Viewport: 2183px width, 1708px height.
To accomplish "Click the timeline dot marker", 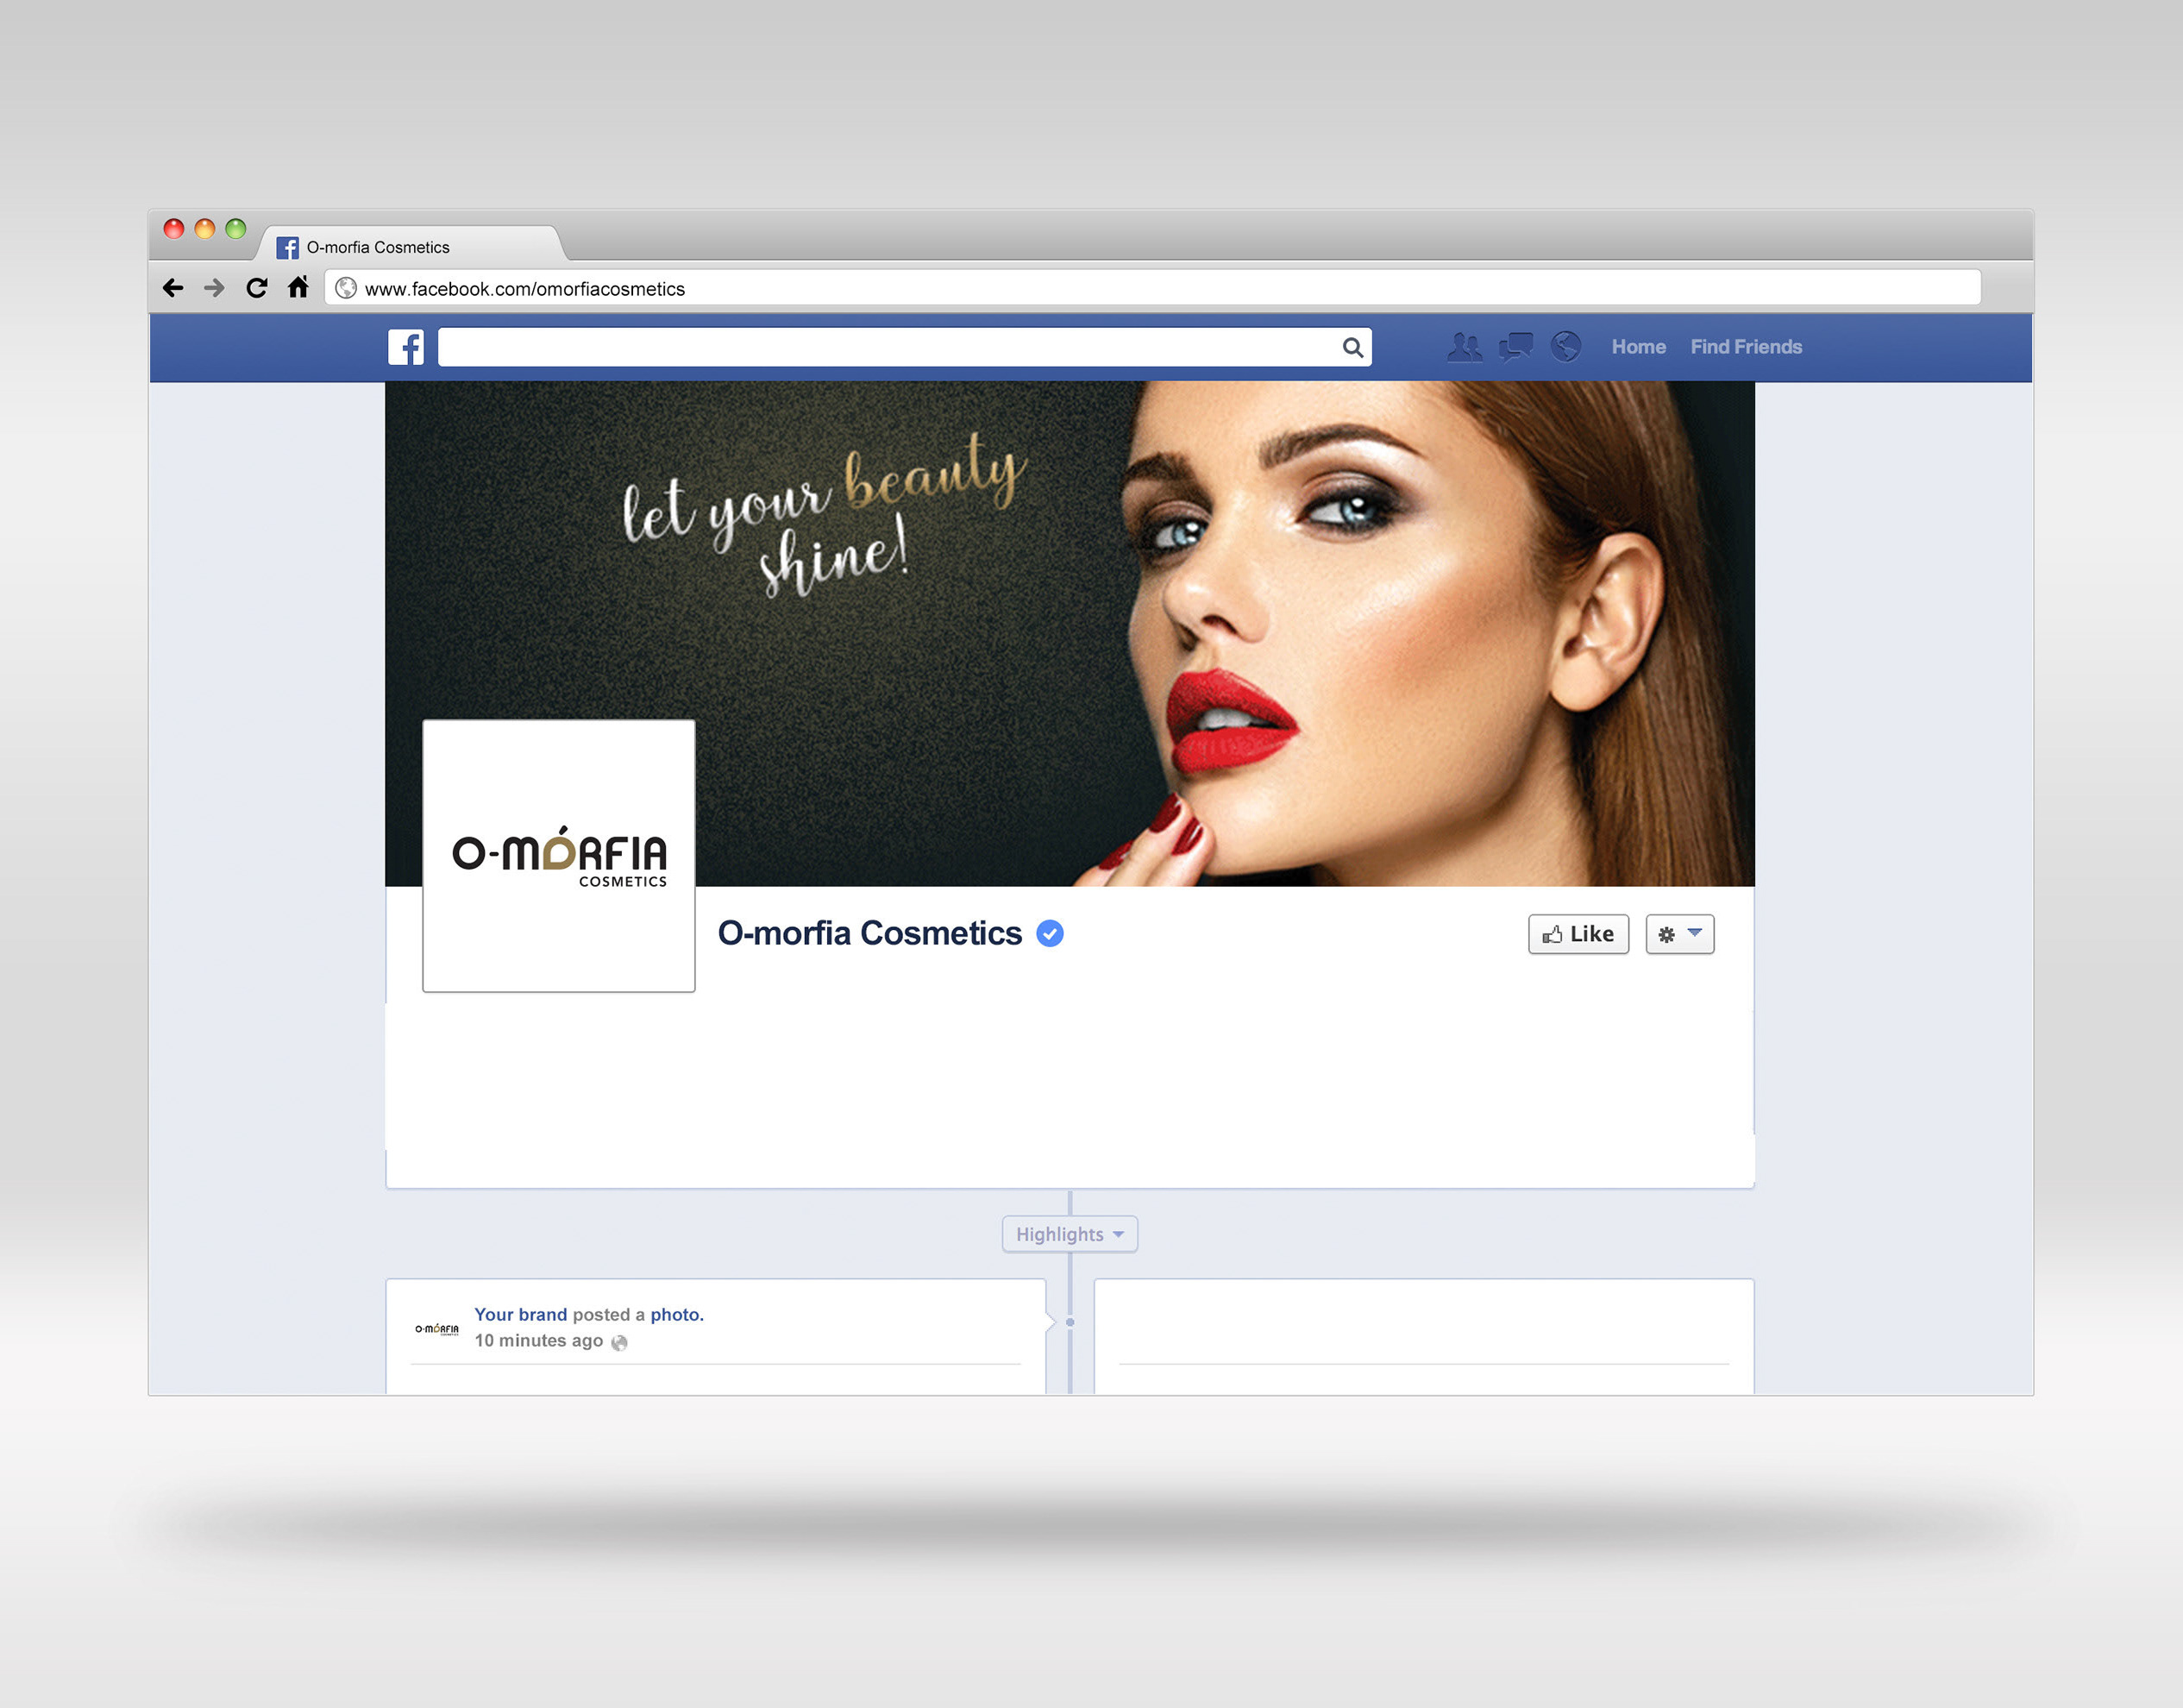I will [1070, 1322].
